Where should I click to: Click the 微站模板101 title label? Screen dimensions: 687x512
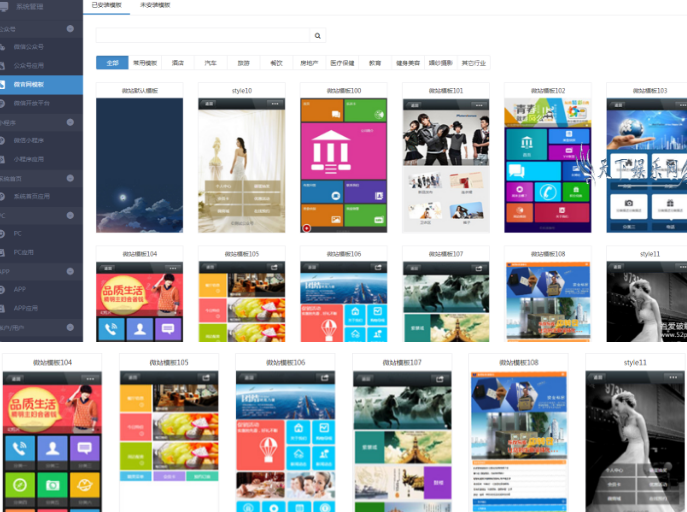point(446,91)
